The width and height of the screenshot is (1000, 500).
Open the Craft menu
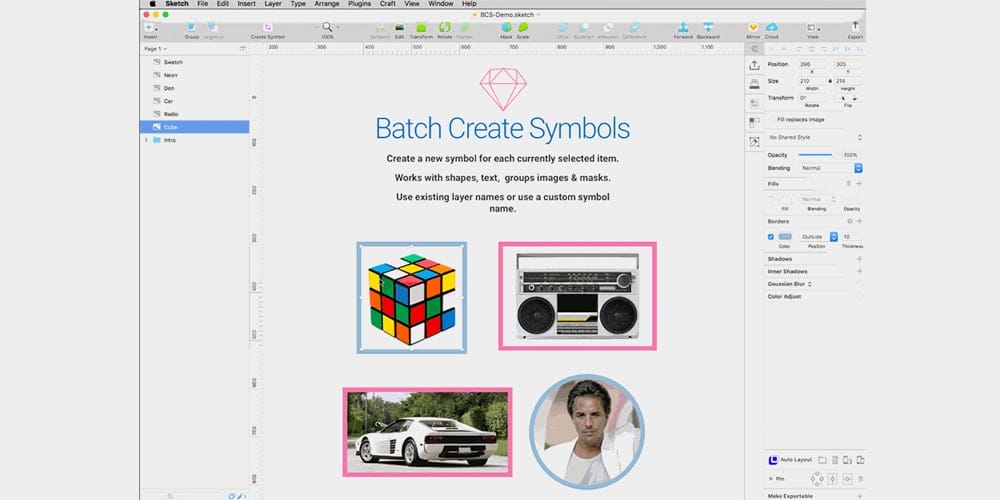pos(388,4)
